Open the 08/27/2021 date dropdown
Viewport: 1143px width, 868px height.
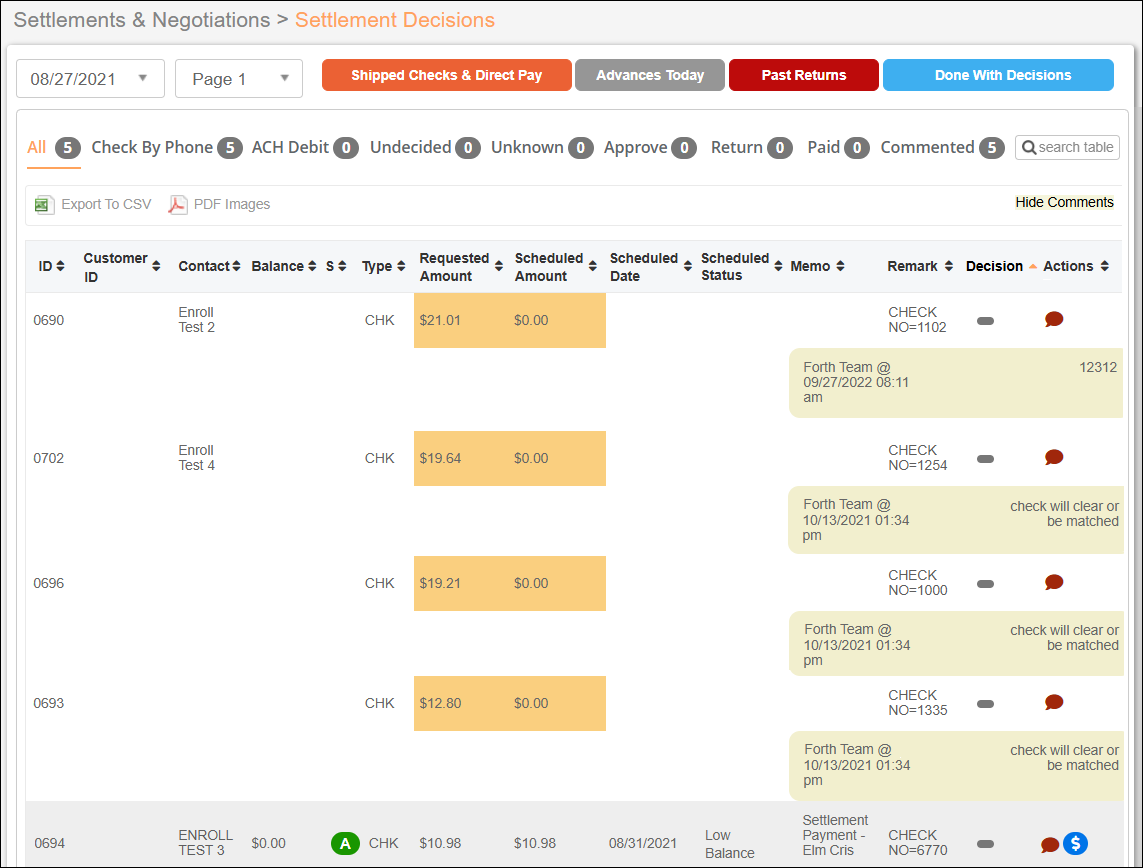pos(90,79)
